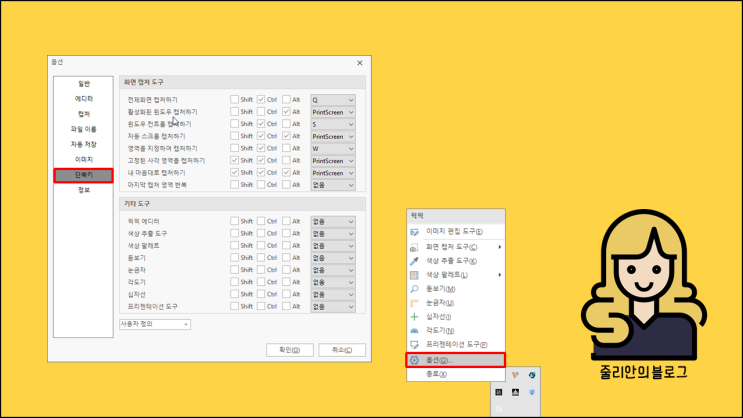Open 이미지 편집 도구 image editor icon in tray menu
743x418 pixels.
(x=414, y=232)
